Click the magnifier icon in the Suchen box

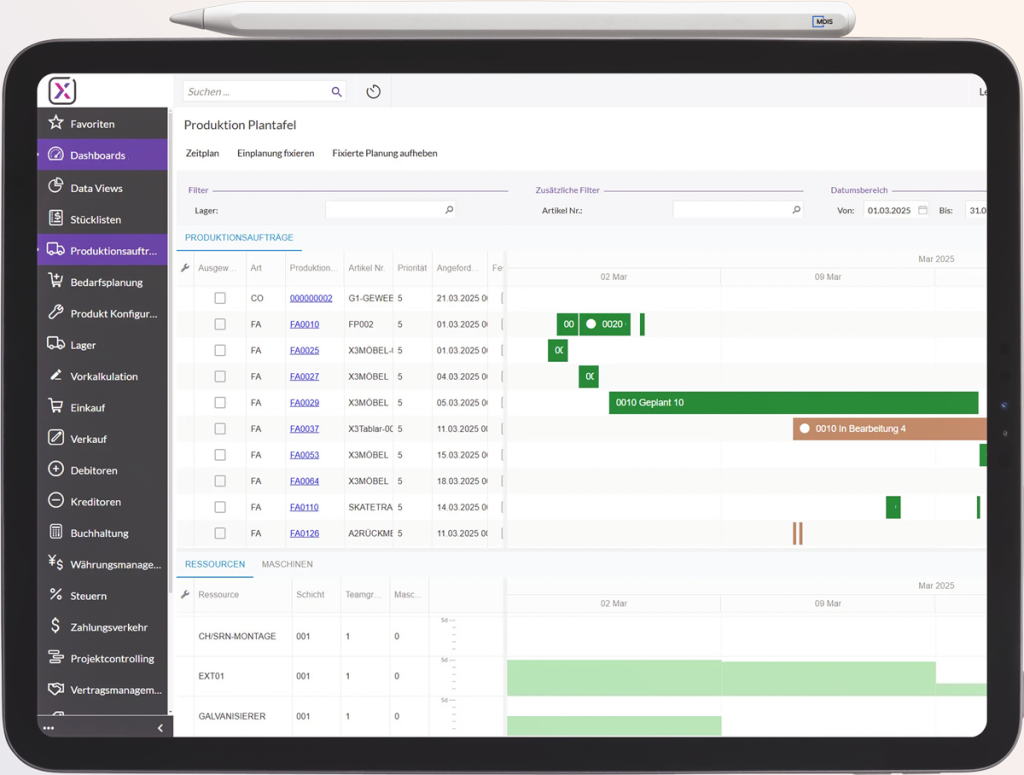336,92
